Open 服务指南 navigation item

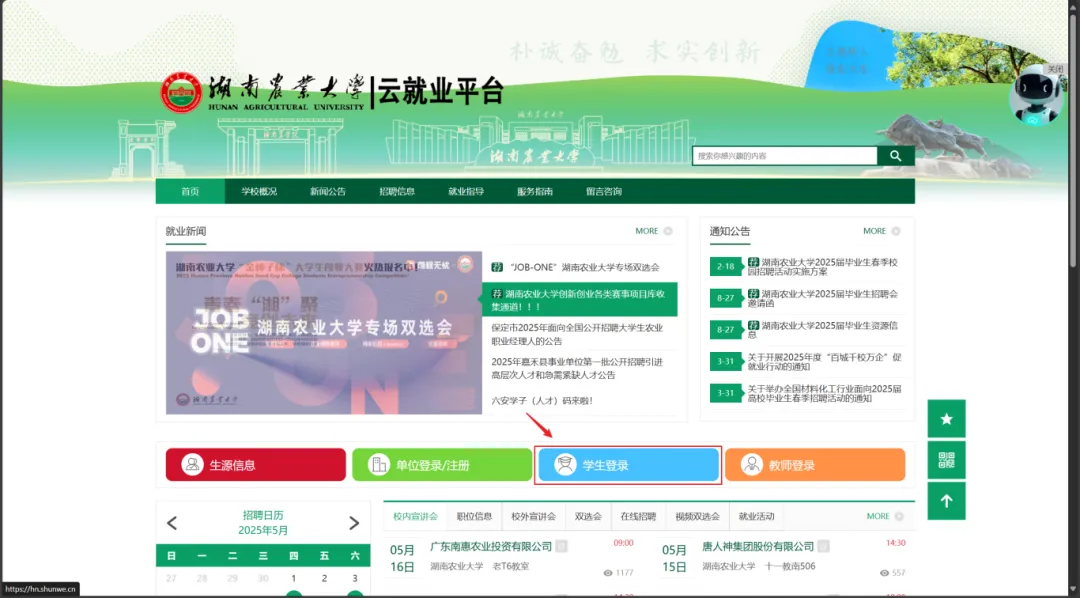point(534,192)
